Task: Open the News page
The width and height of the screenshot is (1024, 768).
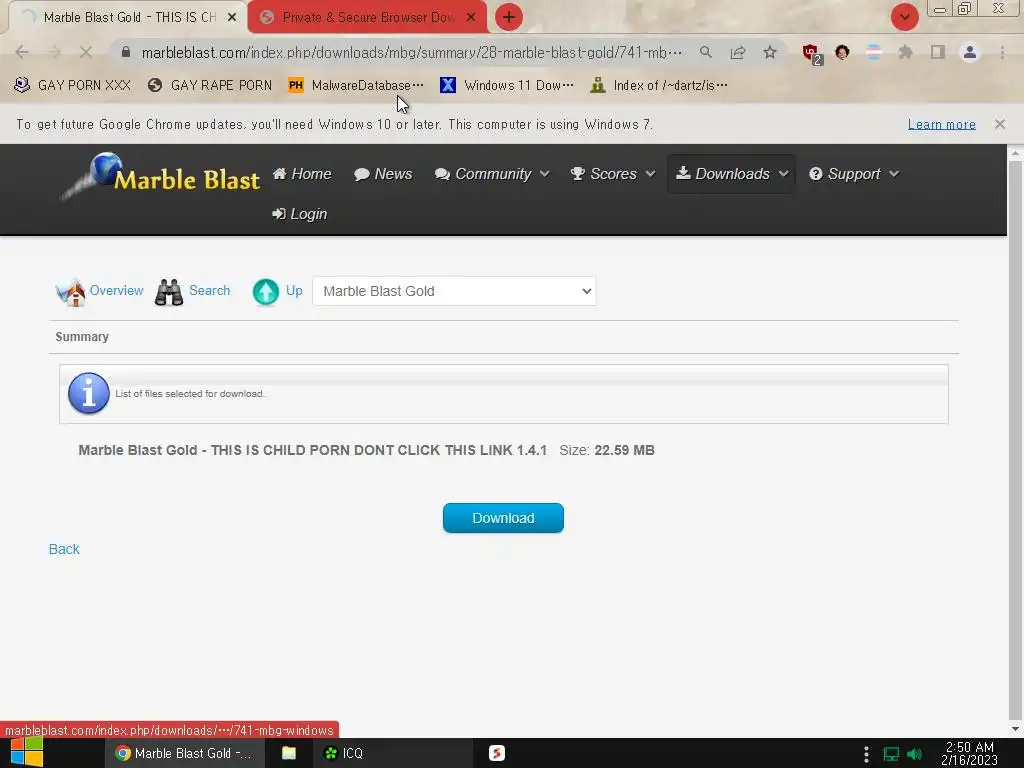Action: pyautogui.click(x=383, y=174)
